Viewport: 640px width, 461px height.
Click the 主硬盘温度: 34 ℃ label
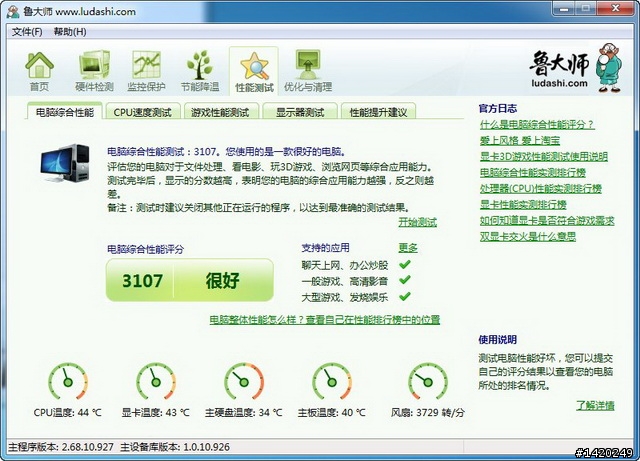[243, 413]
